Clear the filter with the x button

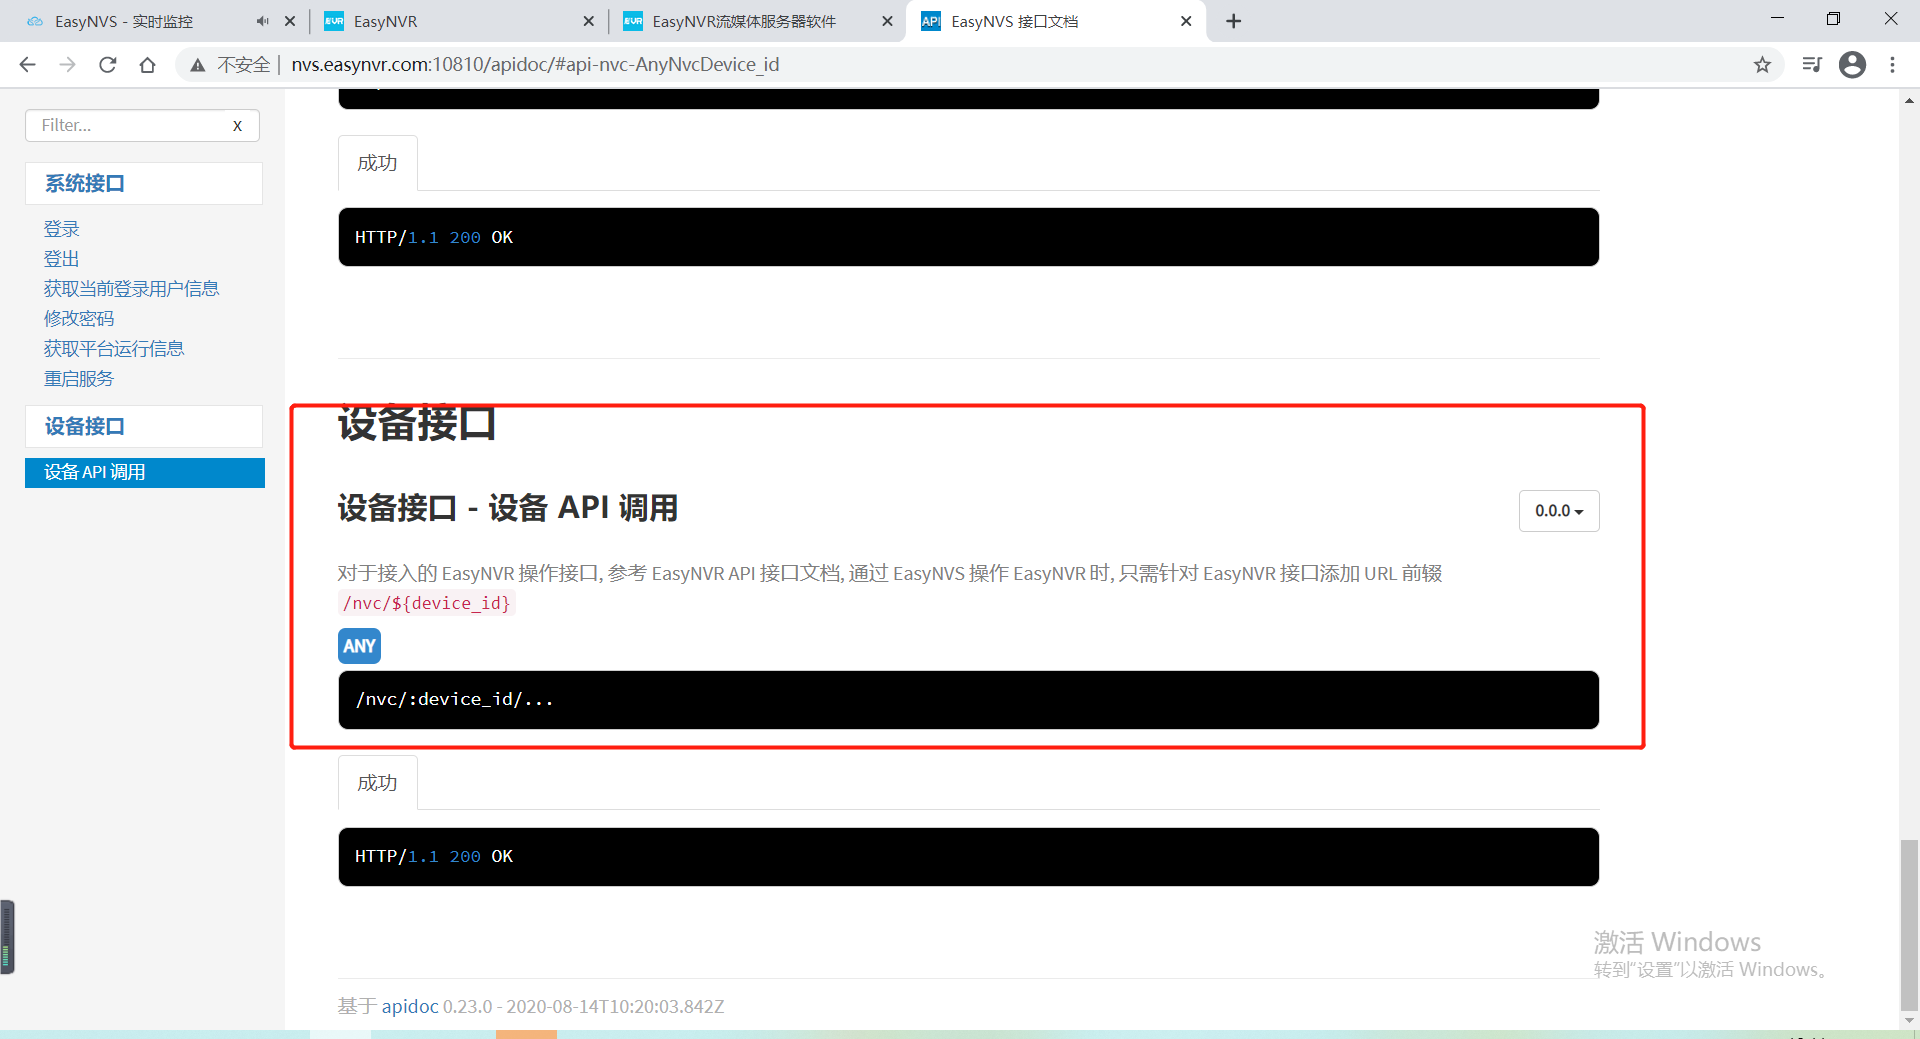click(x=238, y=126)
